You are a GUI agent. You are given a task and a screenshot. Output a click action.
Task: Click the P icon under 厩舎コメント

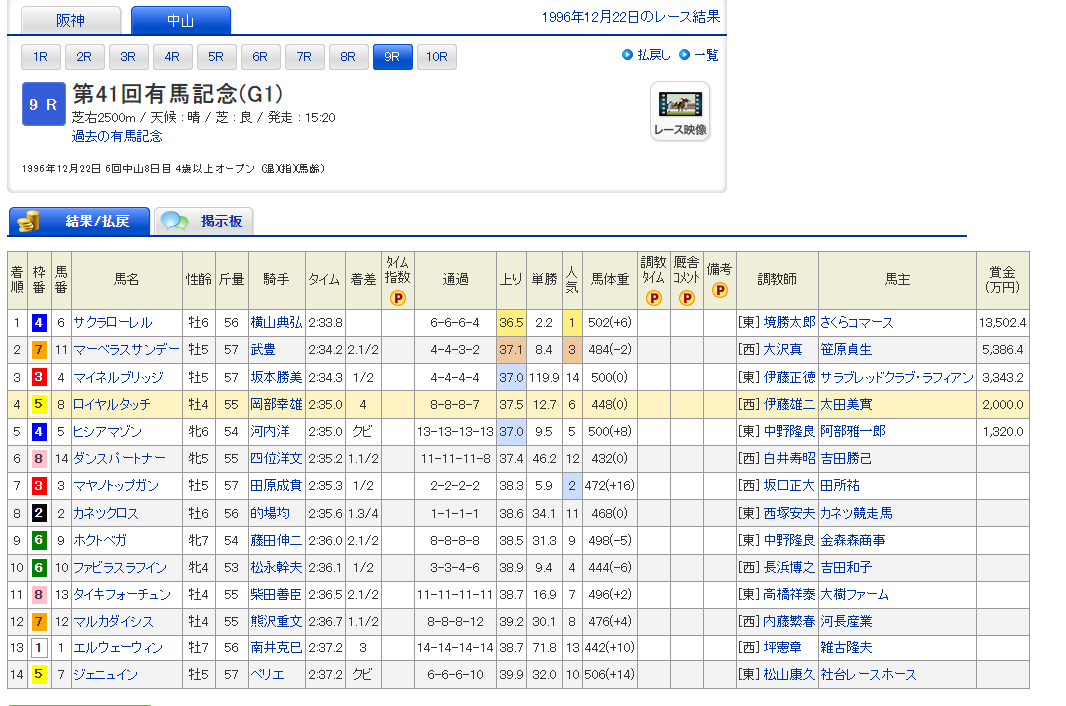(x=687, y=298)
